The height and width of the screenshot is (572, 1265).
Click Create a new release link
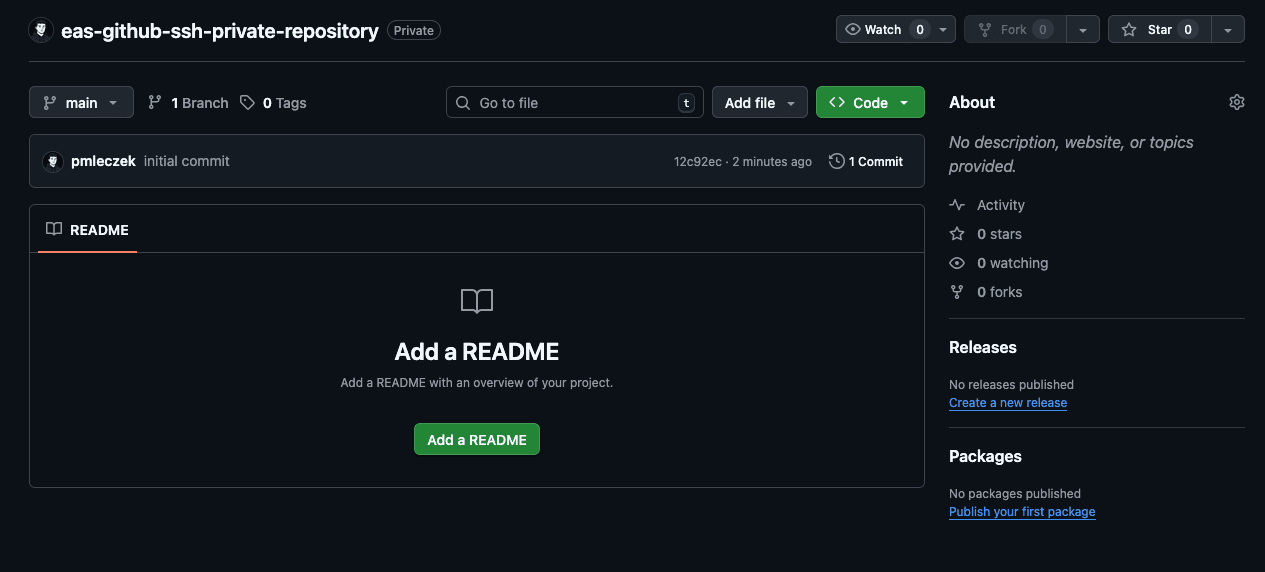1007,403
